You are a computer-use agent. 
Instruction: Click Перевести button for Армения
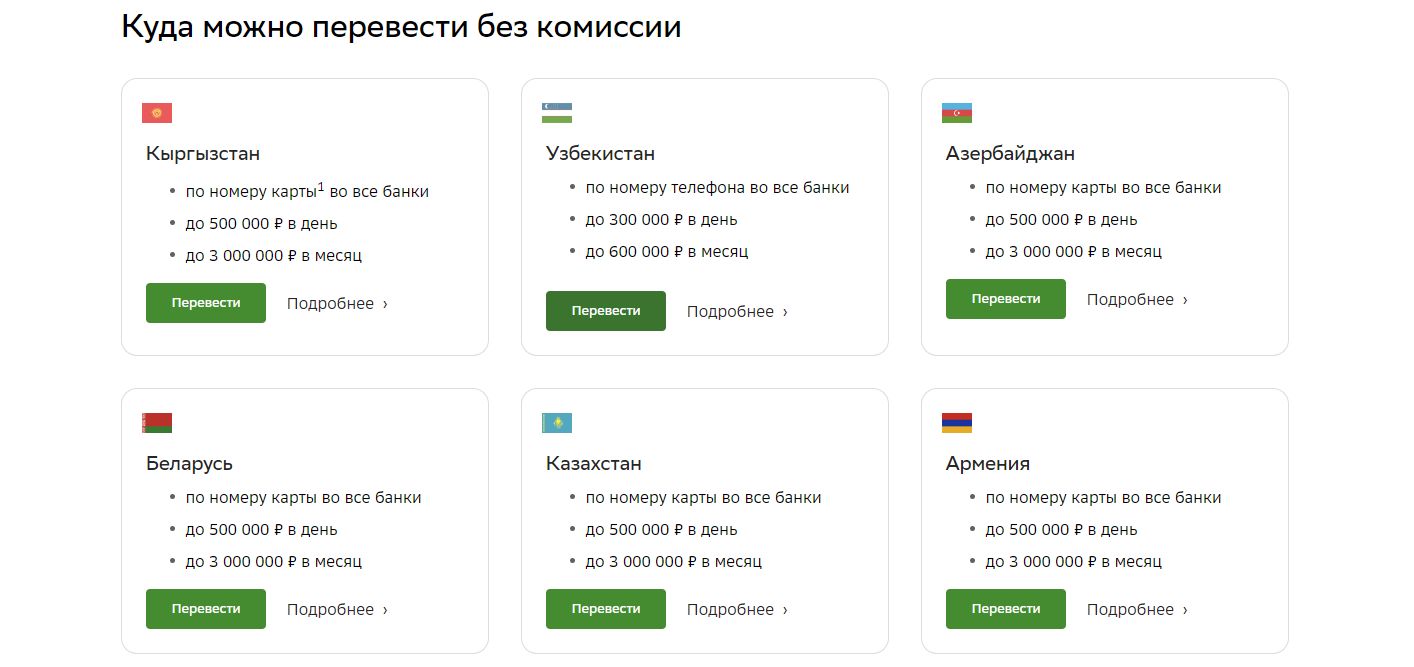point(1006,609)
